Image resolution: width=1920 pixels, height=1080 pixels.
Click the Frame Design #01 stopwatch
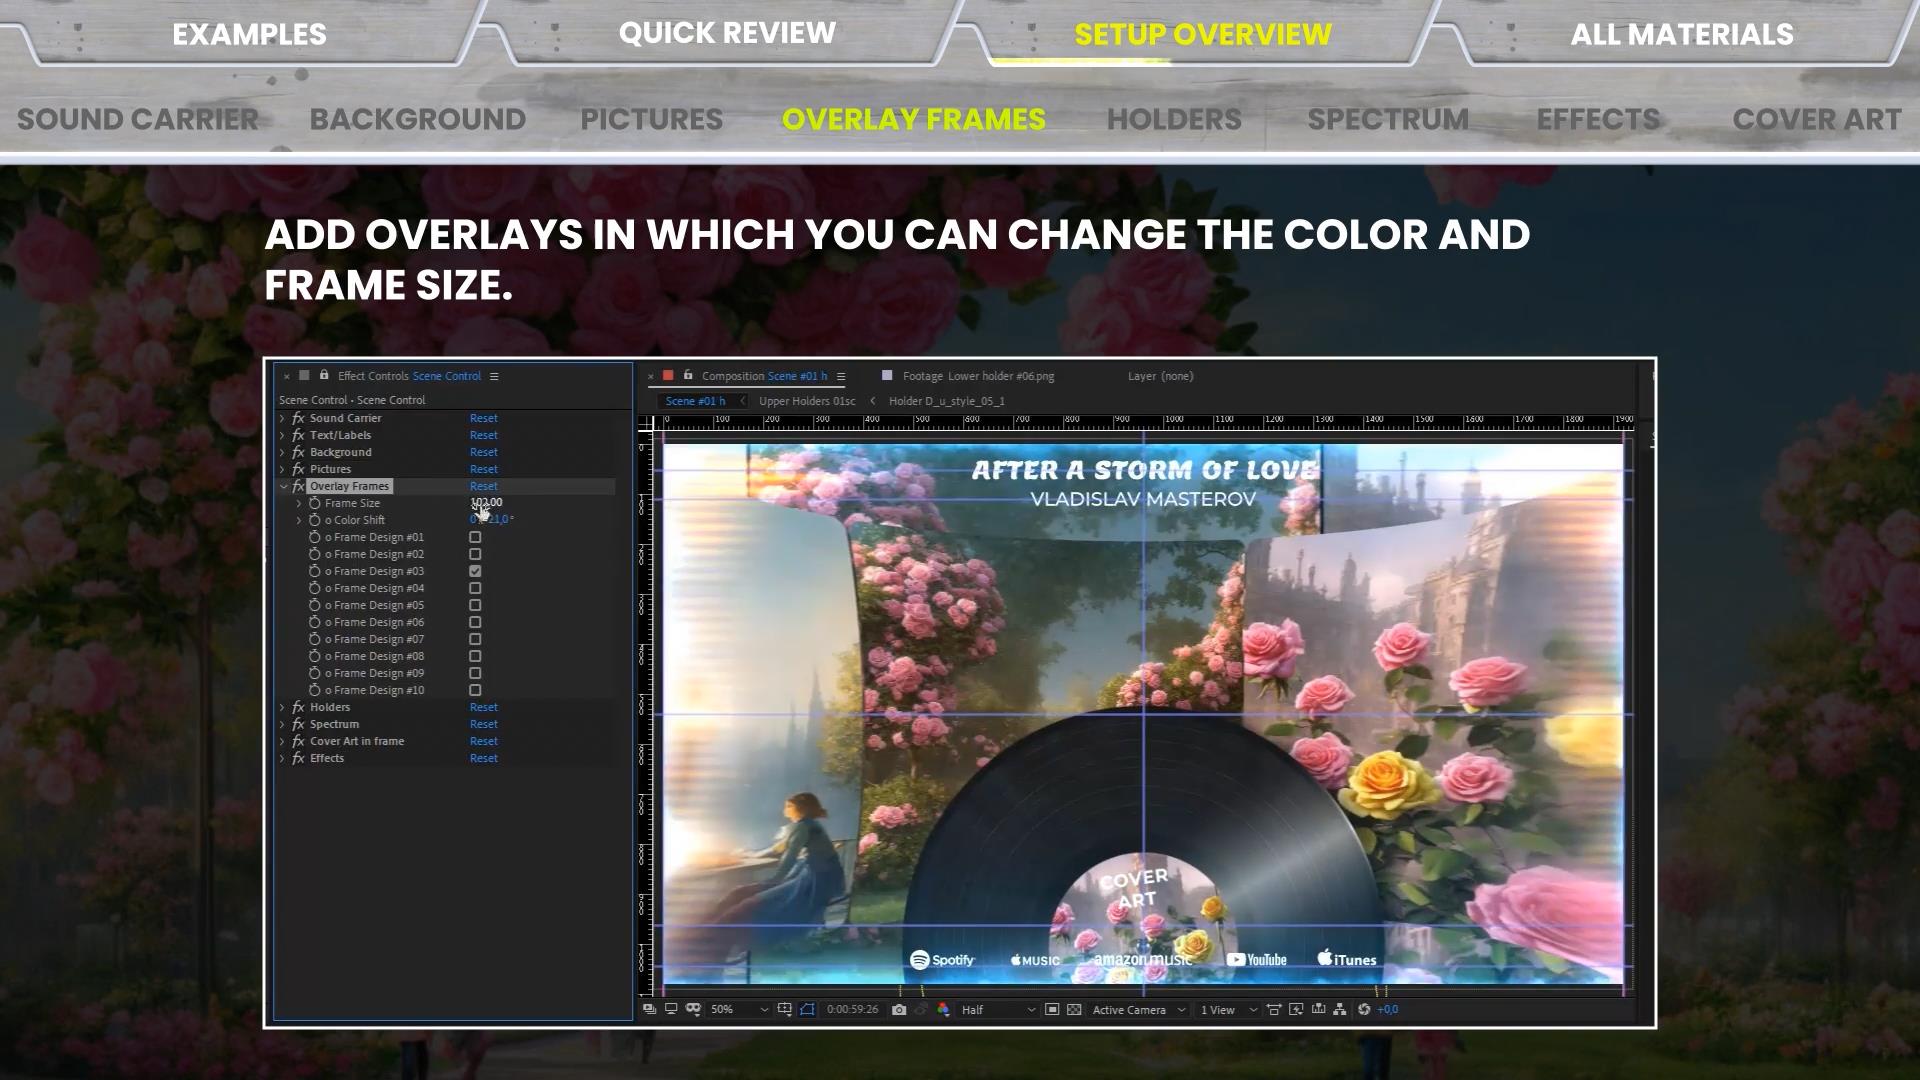315,537
